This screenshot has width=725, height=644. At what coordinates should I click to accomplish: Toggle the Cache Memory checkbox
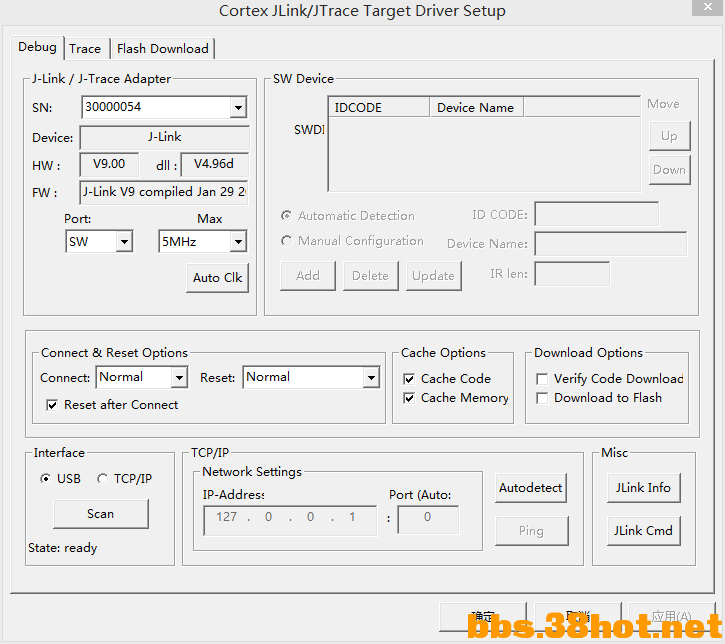[409, 398]
